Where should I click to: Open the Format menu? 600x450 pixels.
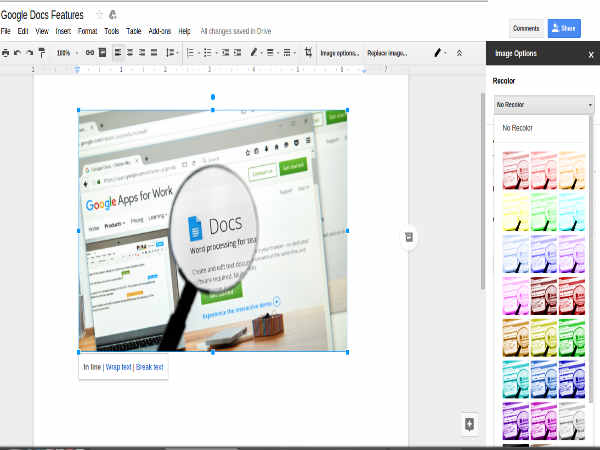pos(87,32)
